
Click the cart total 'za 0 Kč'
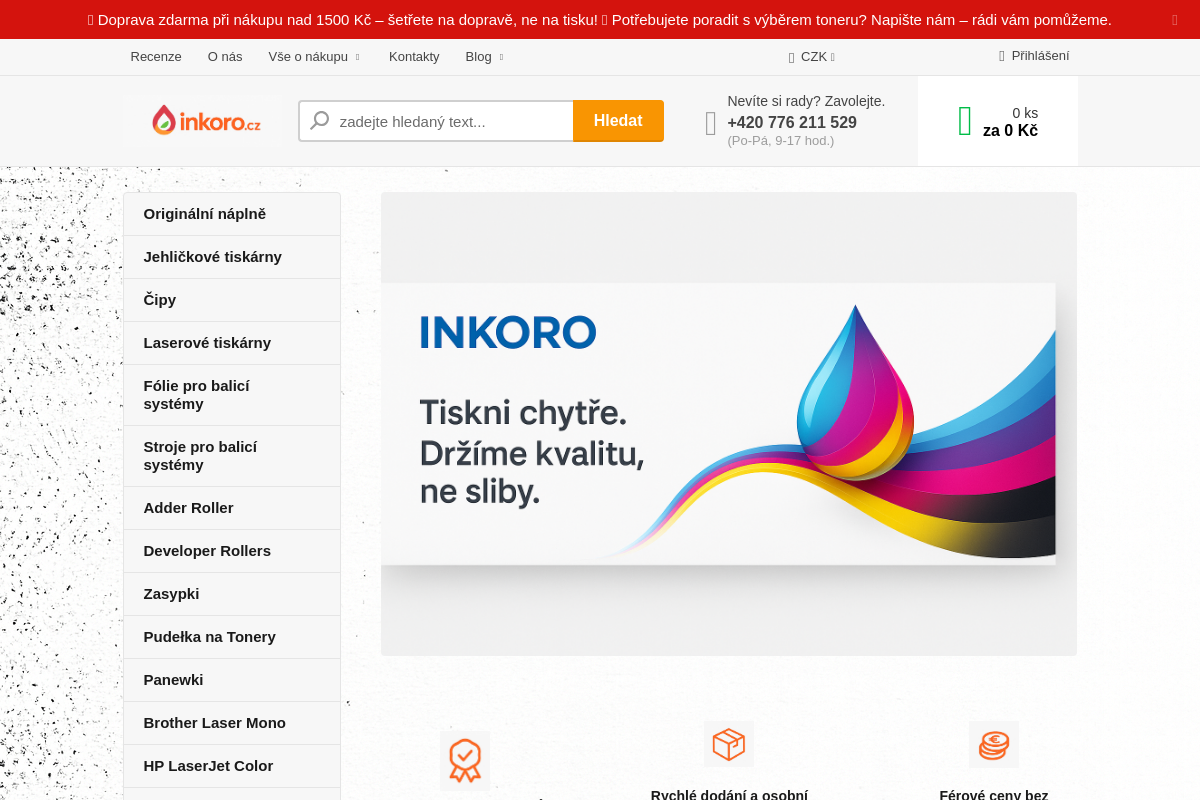click(x=1010, y=131)
